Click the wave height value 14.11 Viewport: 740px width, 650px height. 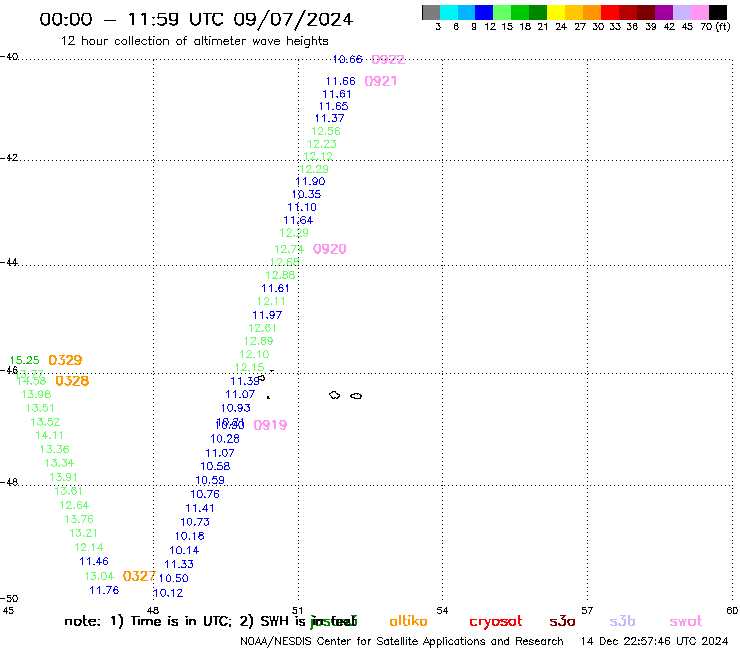pyautogui.click(x=49, y=435)
